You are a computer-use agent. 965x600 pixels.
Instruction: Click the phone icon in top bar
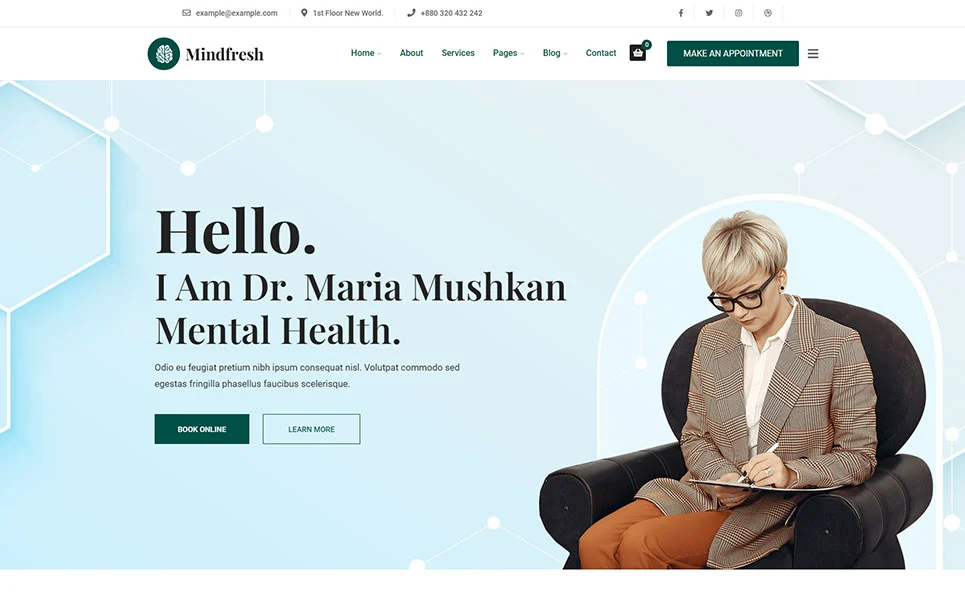[x=411, y=13]
